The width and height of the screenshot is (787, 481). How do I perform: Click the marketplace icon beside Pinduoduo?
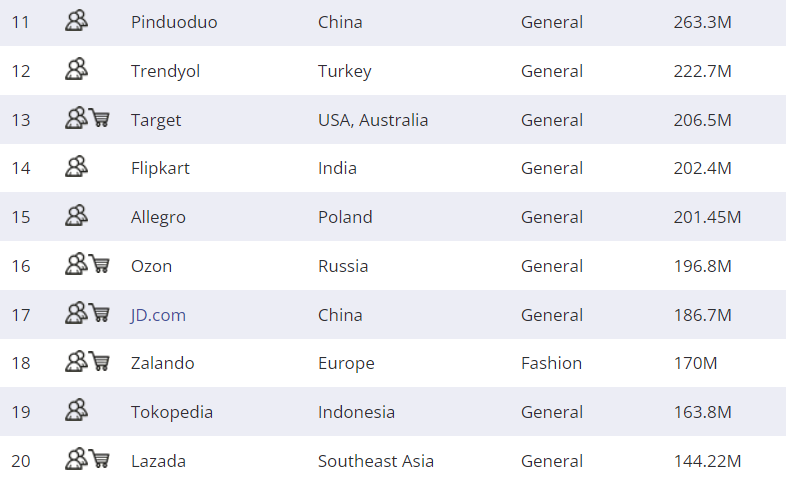(x=77, y=21)
